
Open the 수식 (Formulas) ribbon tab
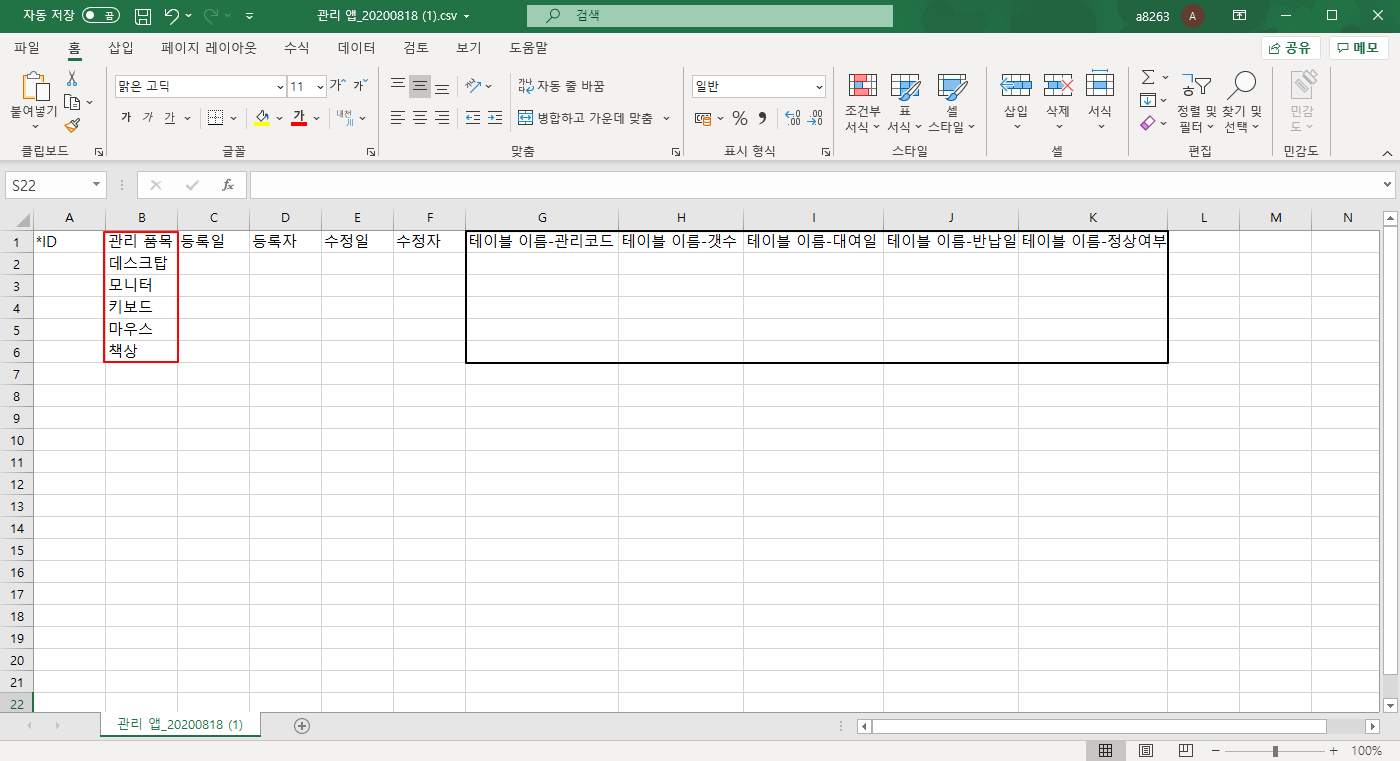point(296,47)
